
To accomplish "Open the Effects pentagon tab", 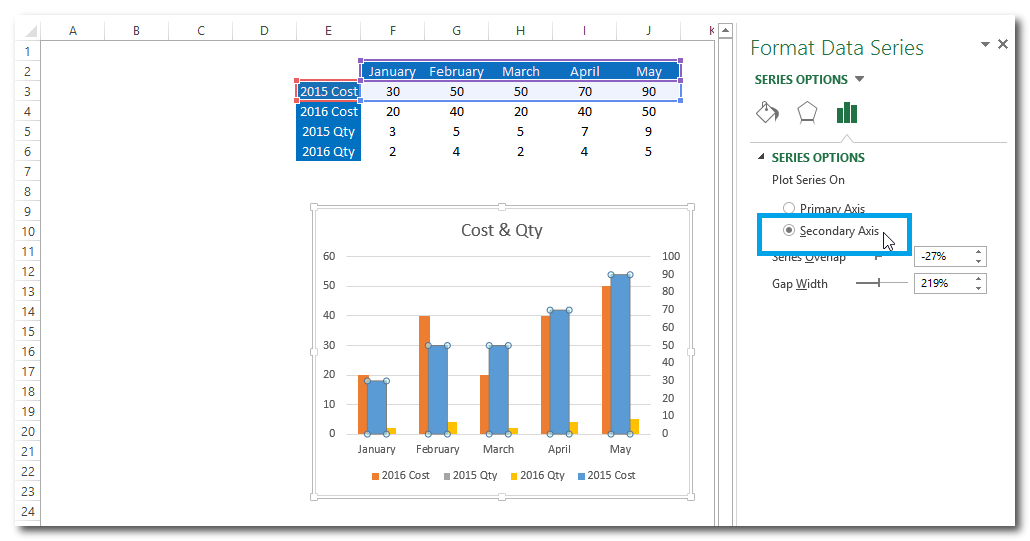I will tap(807, 112).
